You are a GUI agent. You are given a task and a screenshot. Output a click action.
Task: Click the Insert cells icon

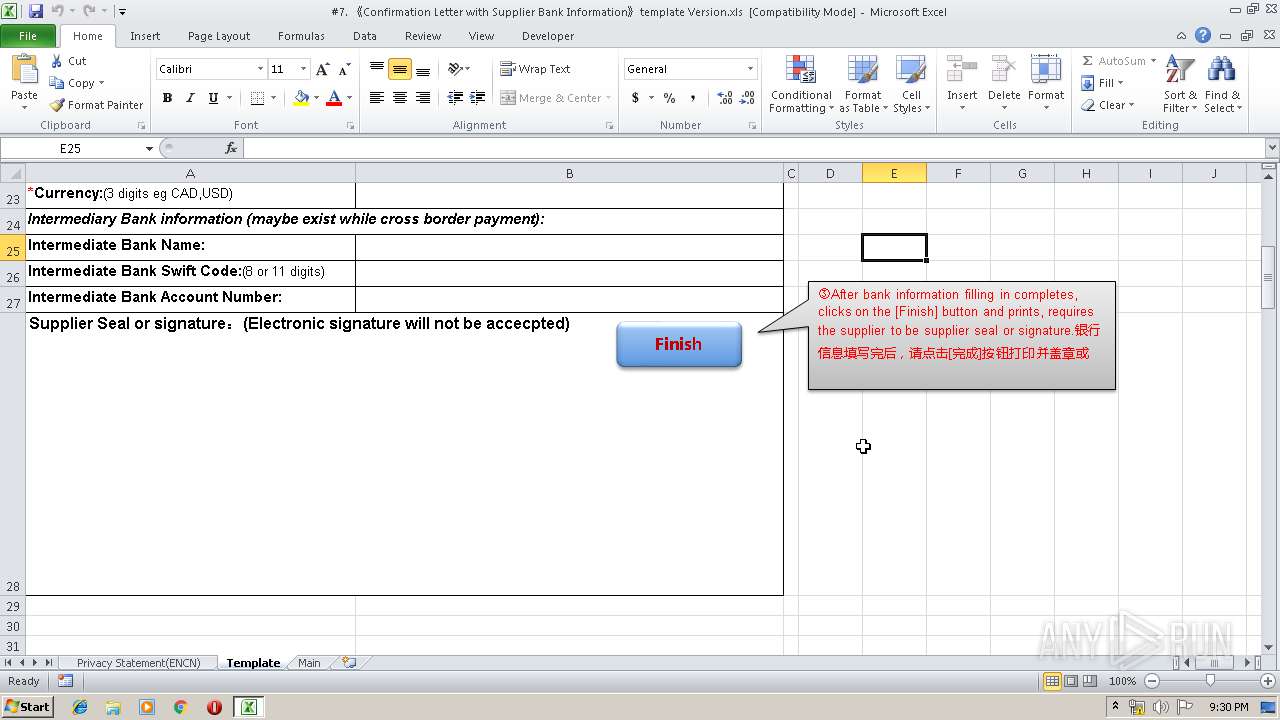(962, 70)
